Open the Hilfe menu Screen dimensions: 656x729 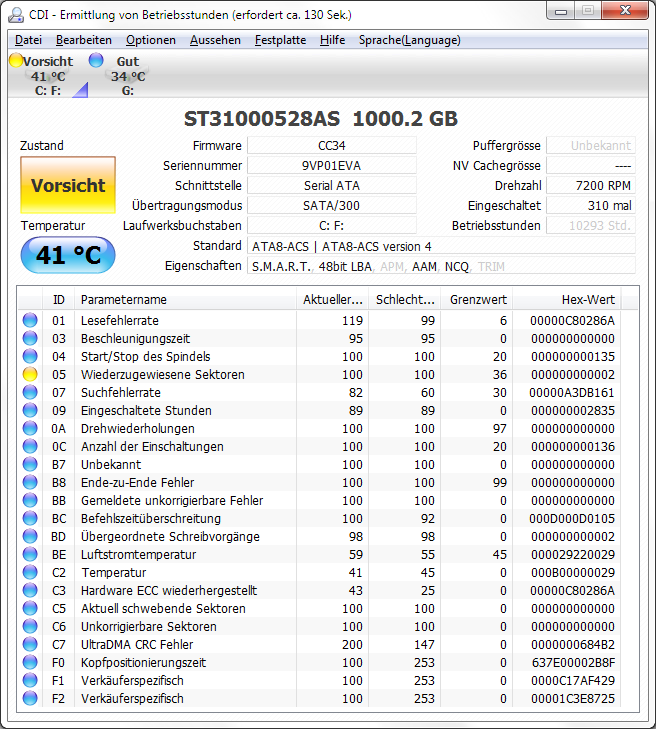[332, 40]
